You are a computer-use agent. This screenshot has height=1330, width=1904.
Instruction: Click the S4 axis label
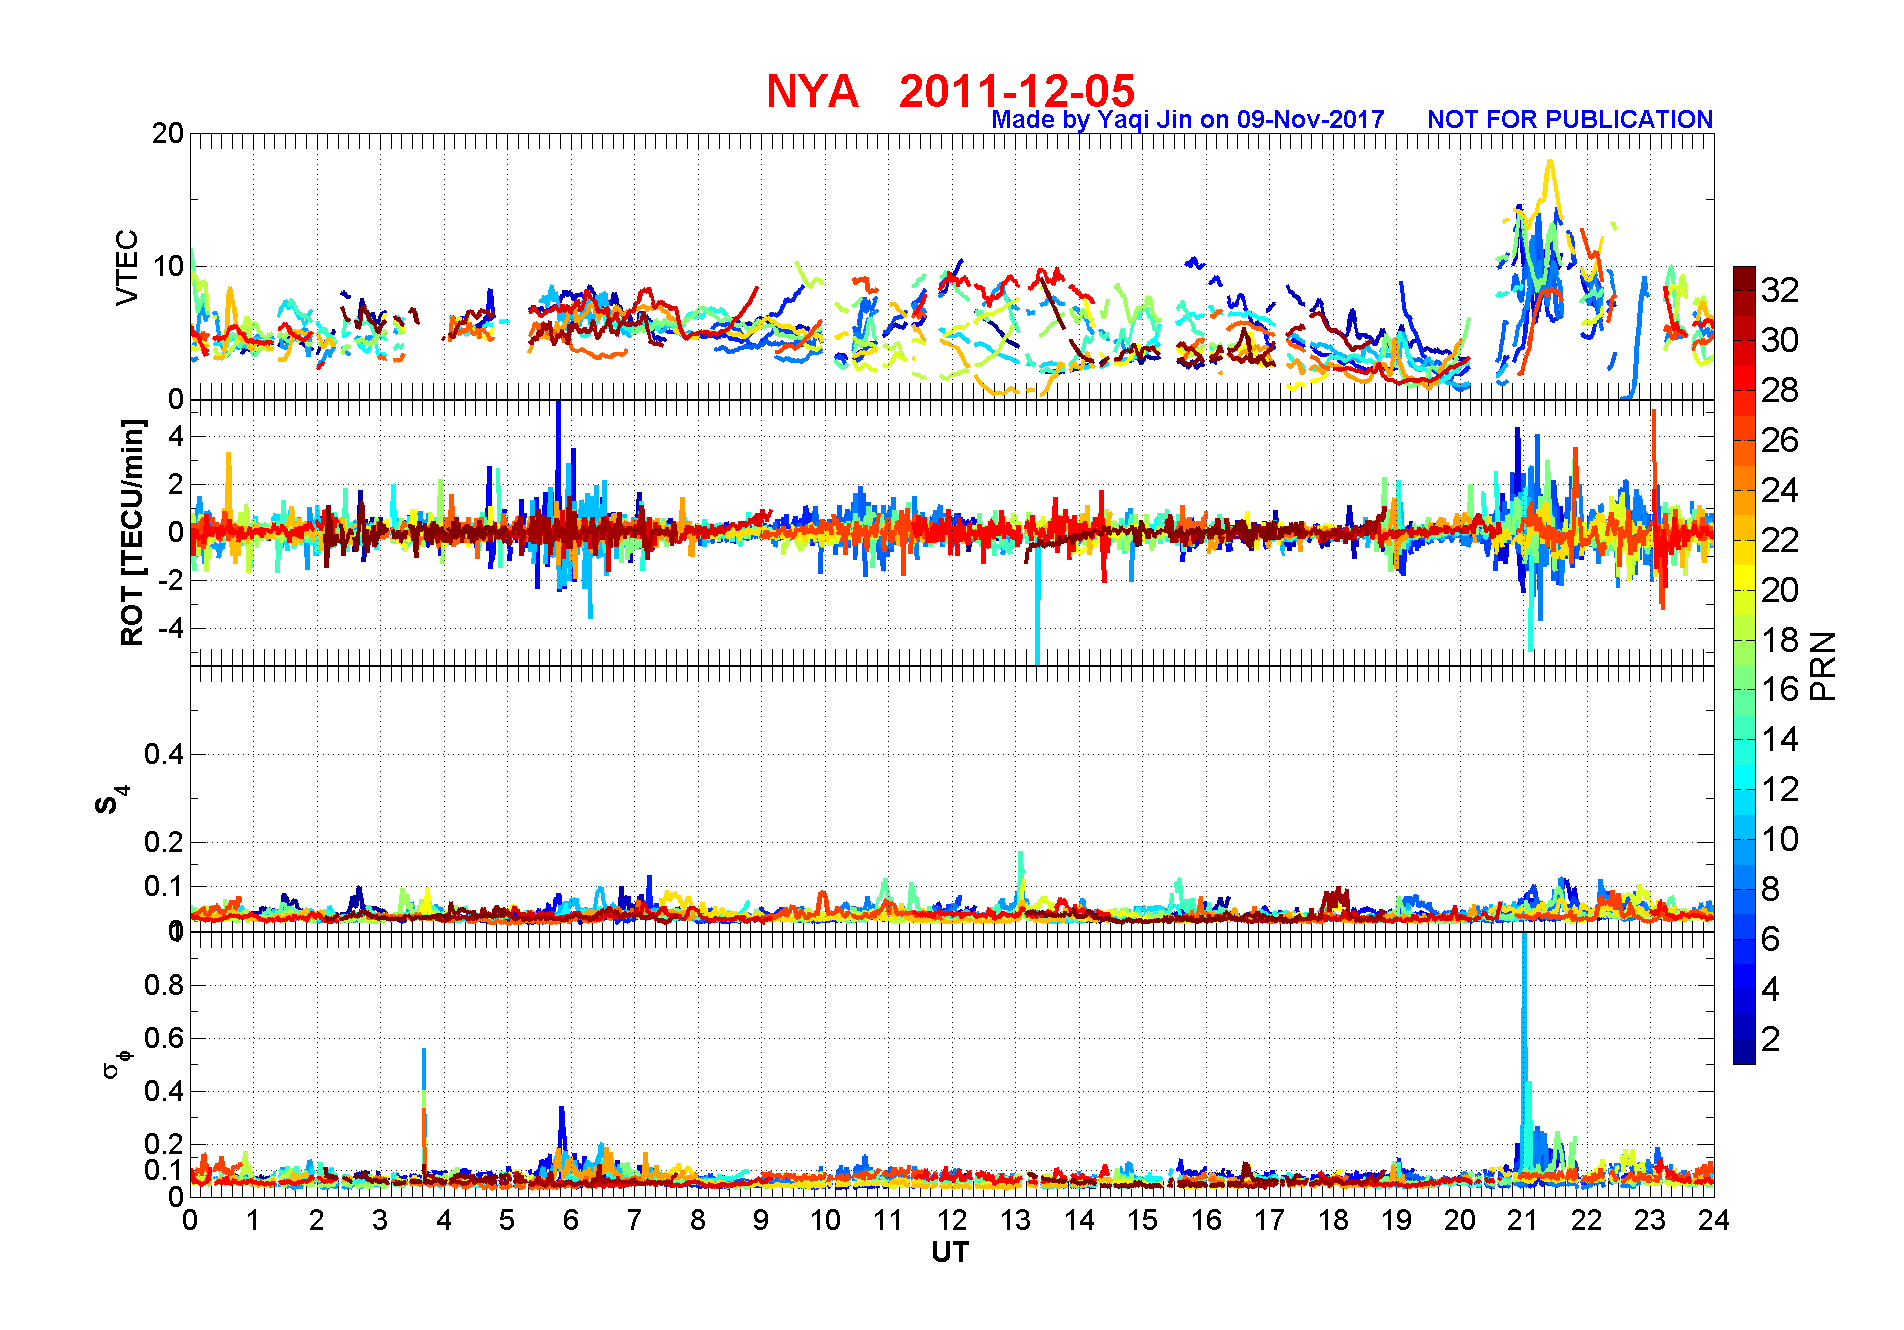click(112, 799)
